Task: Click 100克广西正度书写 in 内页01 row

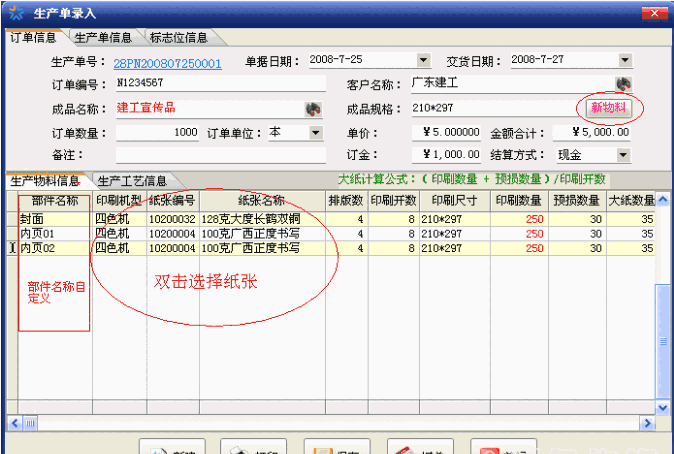Action: click(x=262, y=233)
